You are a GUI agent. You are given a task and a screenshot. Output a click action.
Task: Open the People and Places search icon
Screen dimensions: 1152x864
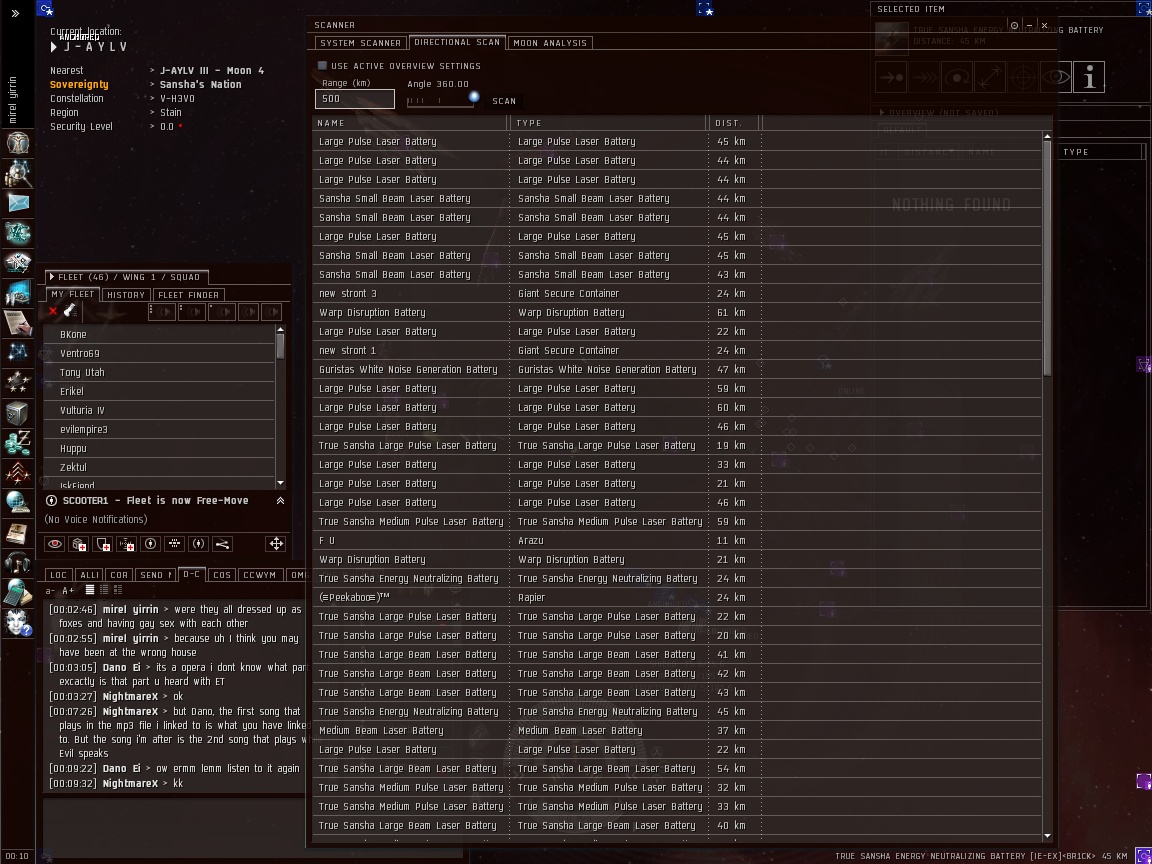point(17,173)
